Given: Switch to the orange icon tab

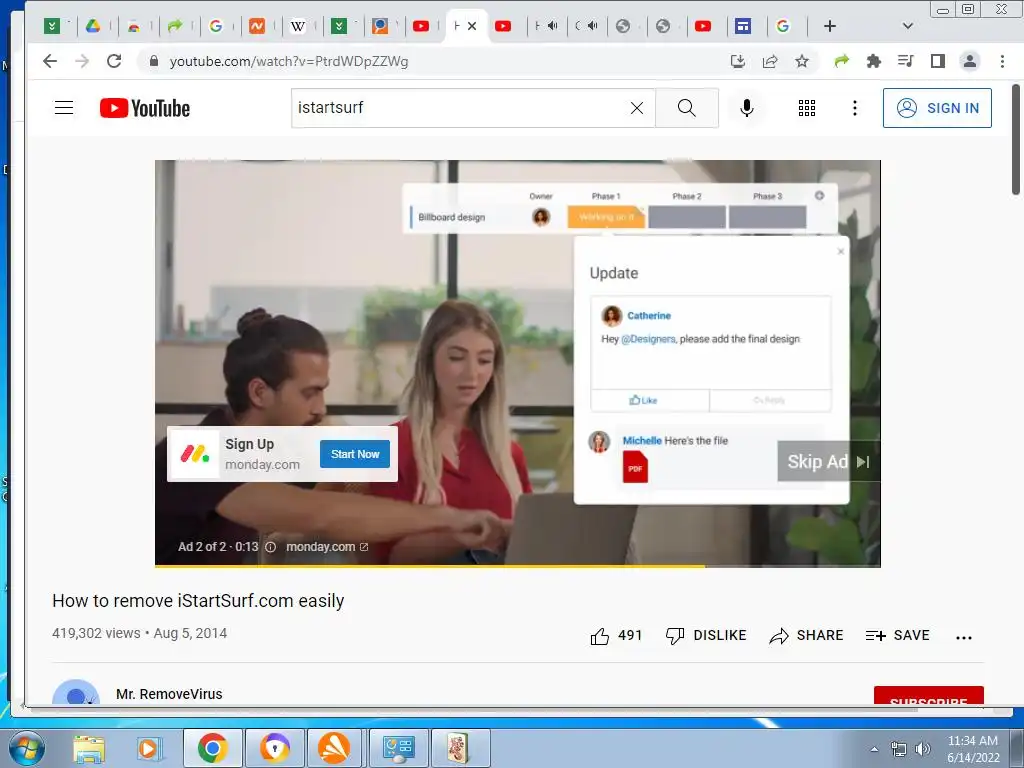Looking at the screenshot, I should click(257, 26).
